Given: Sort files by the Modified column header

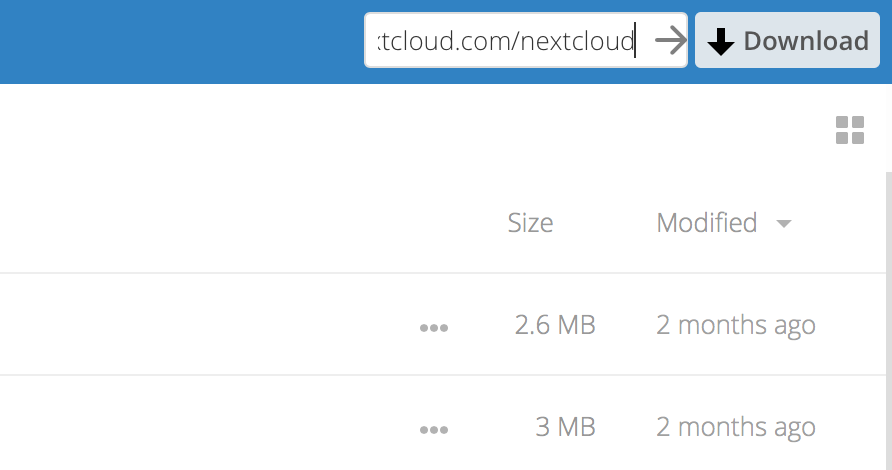Looking at the screenshot, I should coord(706,223).
